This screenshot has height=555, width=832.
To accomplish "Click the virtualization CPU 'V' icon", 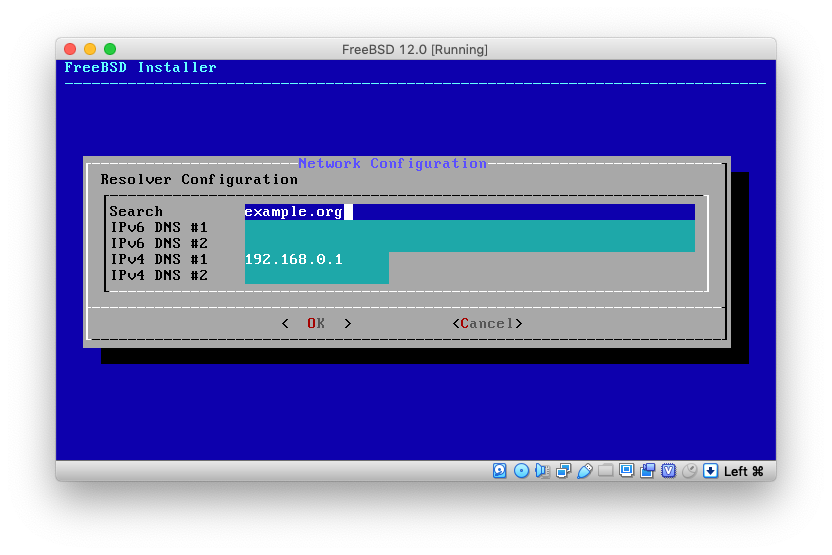I will pyautogui.click(x=669, y=471).
